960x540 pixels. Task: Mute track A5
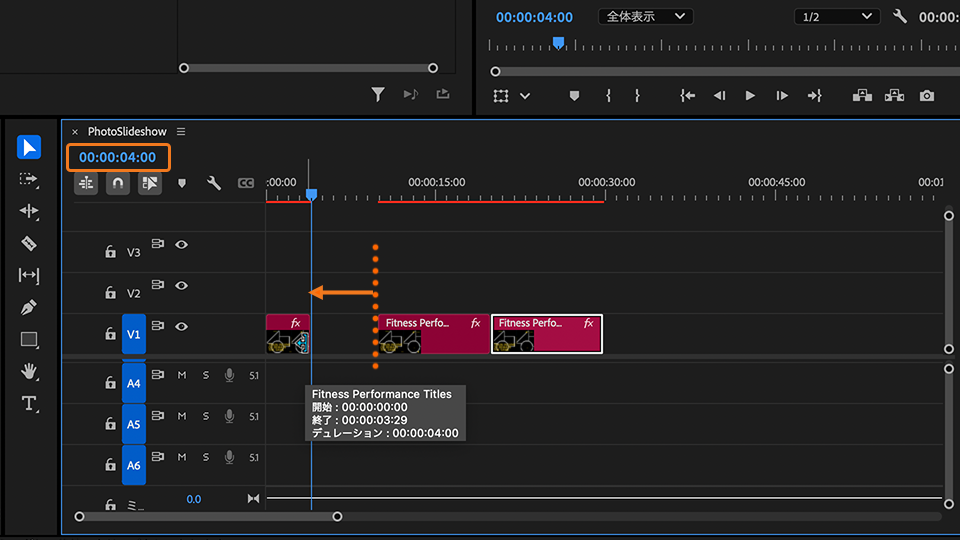point(182,416)
